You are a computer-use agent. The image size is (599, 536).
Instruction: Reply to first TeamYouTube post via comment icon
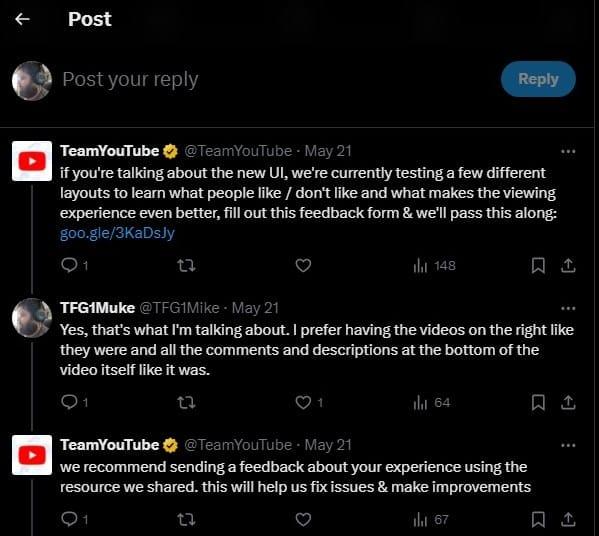pyautogui.click(x=69, y=265)
